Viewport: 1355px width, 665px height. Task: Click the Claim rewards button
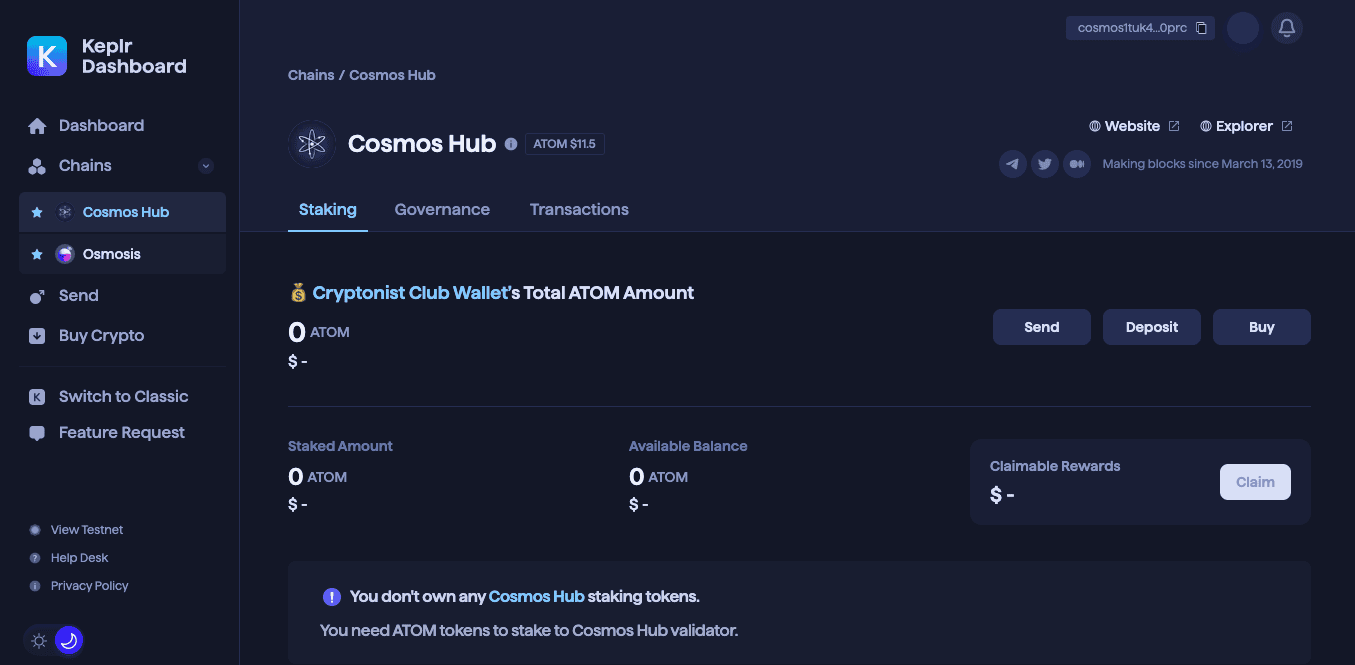(x=1255, y=482)
